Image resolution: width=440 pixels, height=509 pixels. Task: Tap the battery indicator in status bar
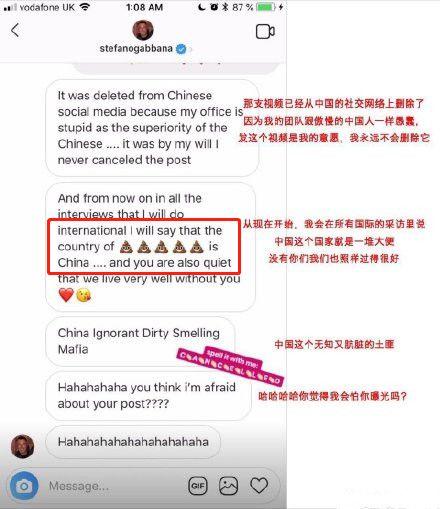pos(266,7)
